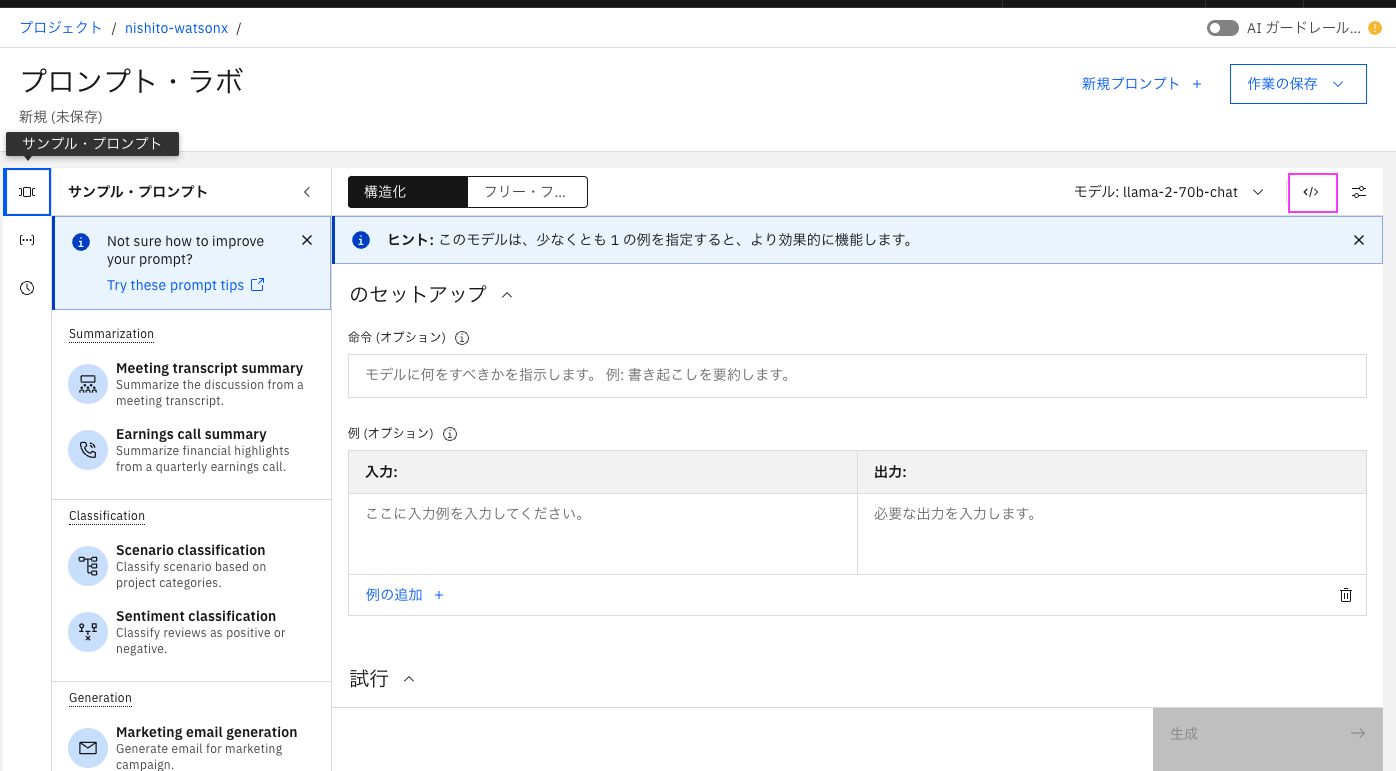Click the 出力 example output cell
This screenshot has width=1396, height=771.
[x=1112, y=534]
